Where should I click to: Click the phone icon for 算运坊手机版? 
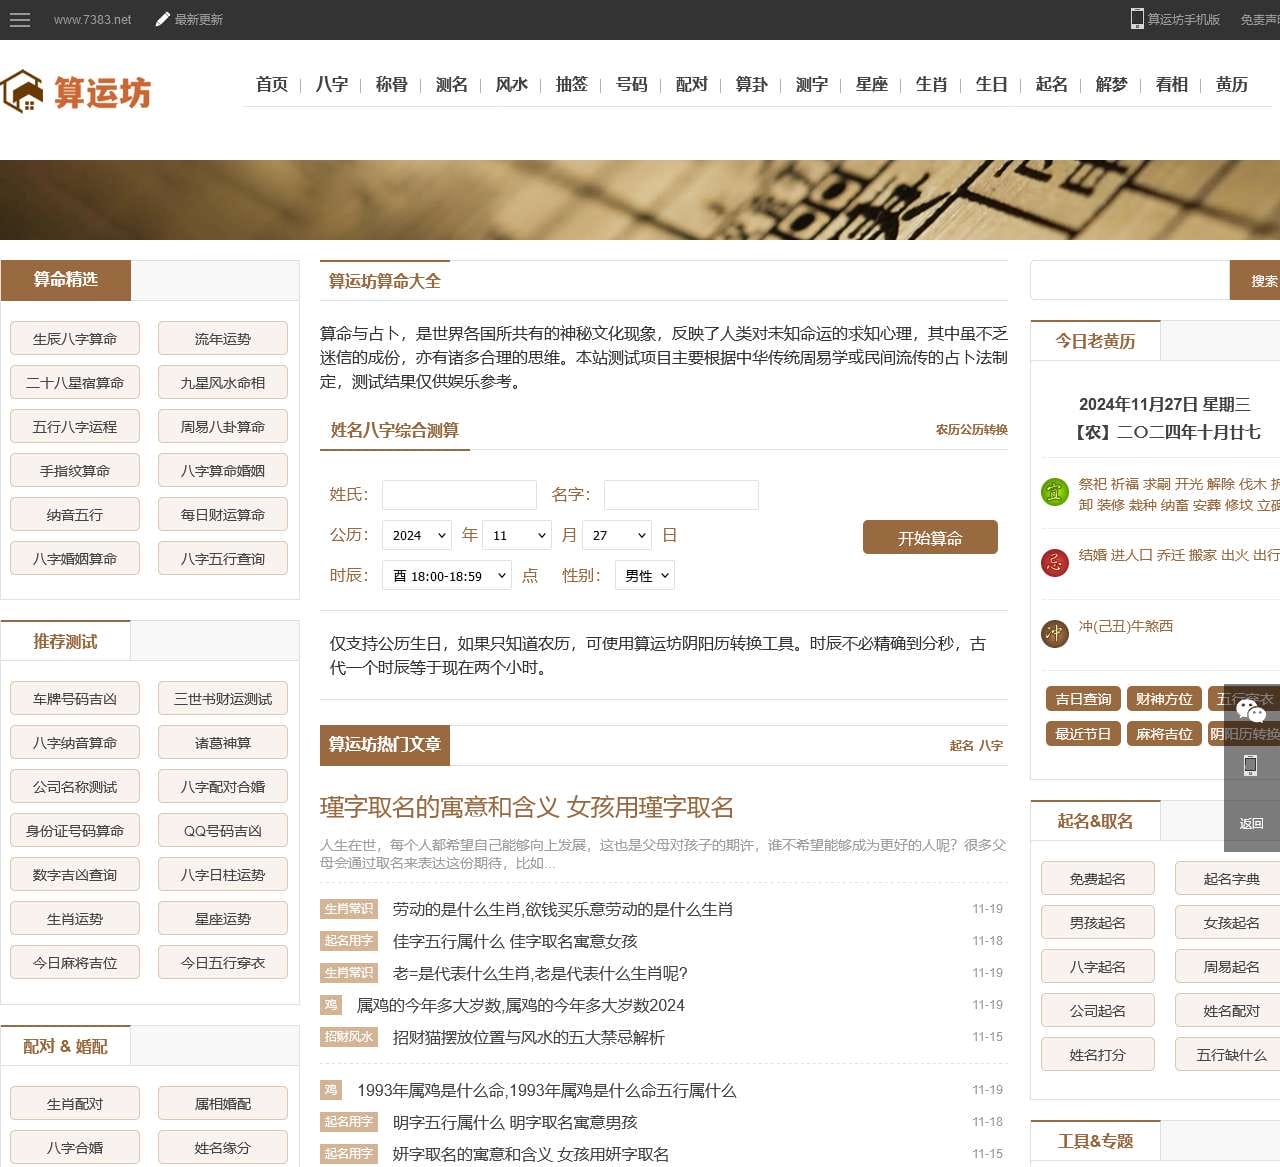[1137, 19]
